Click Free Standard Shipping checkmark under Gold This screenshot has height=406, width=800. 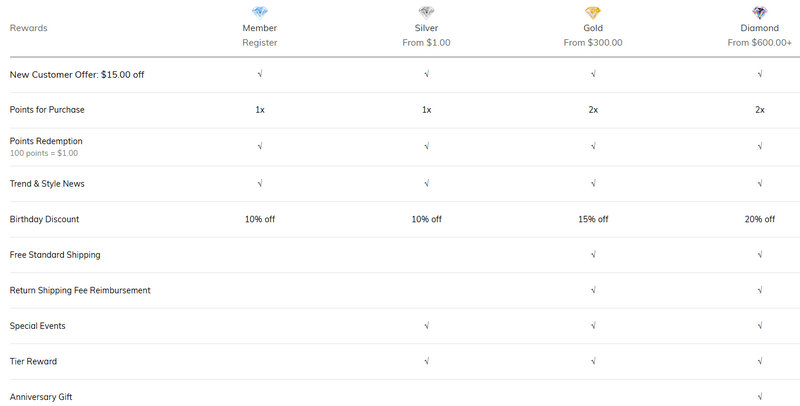593,255
